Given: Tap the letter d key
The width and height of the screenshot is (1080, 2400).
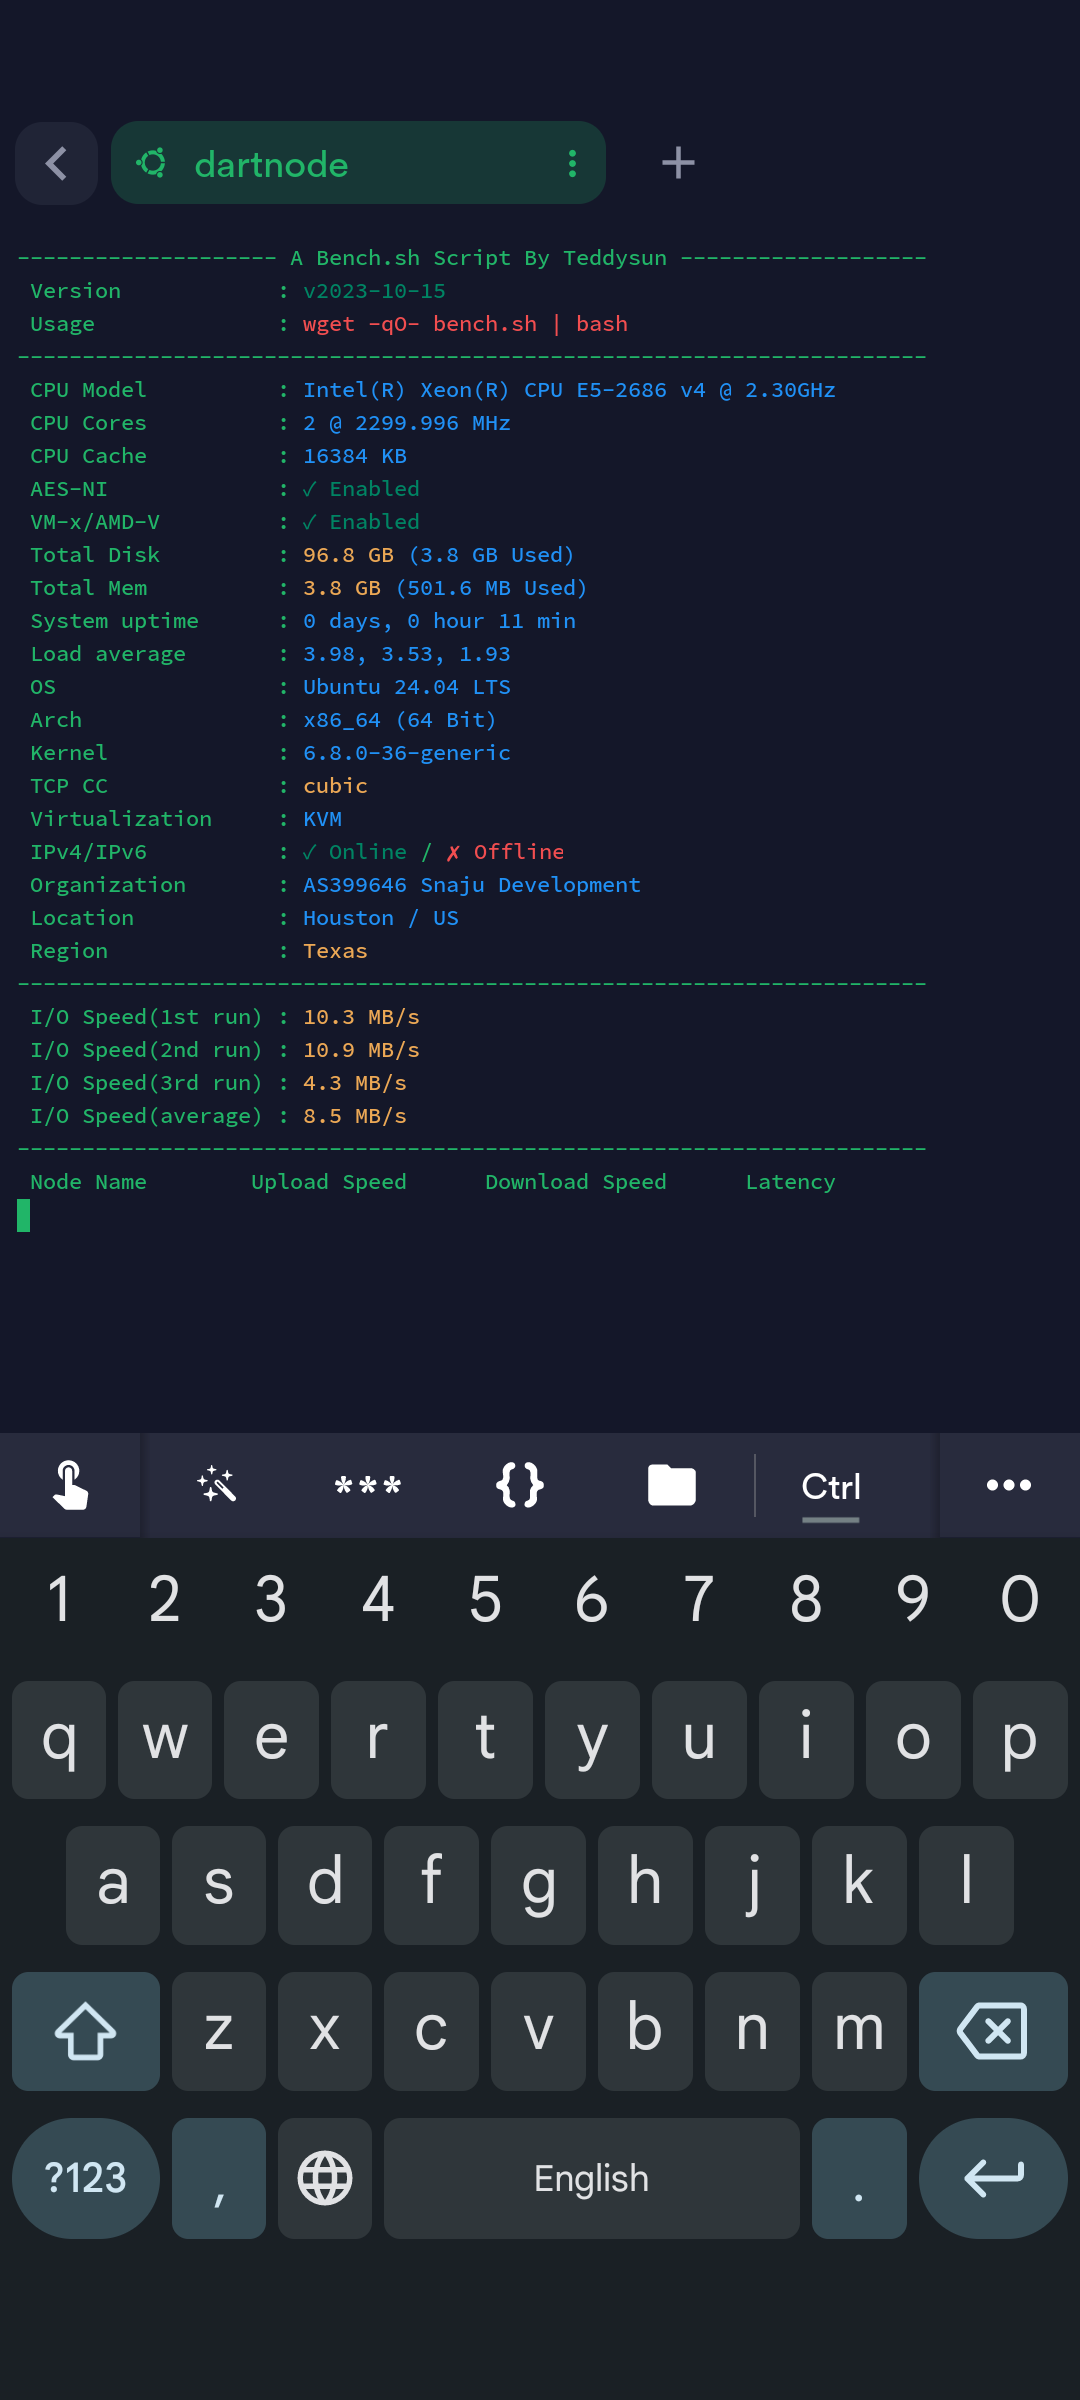Looking at the screenshot, I should point(325,1885).
